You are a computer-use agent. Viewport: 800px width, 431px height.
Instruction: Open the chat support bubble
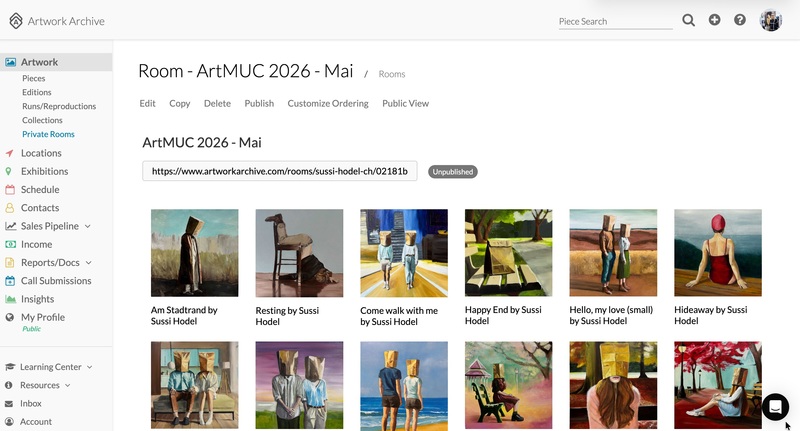(775, 407)
